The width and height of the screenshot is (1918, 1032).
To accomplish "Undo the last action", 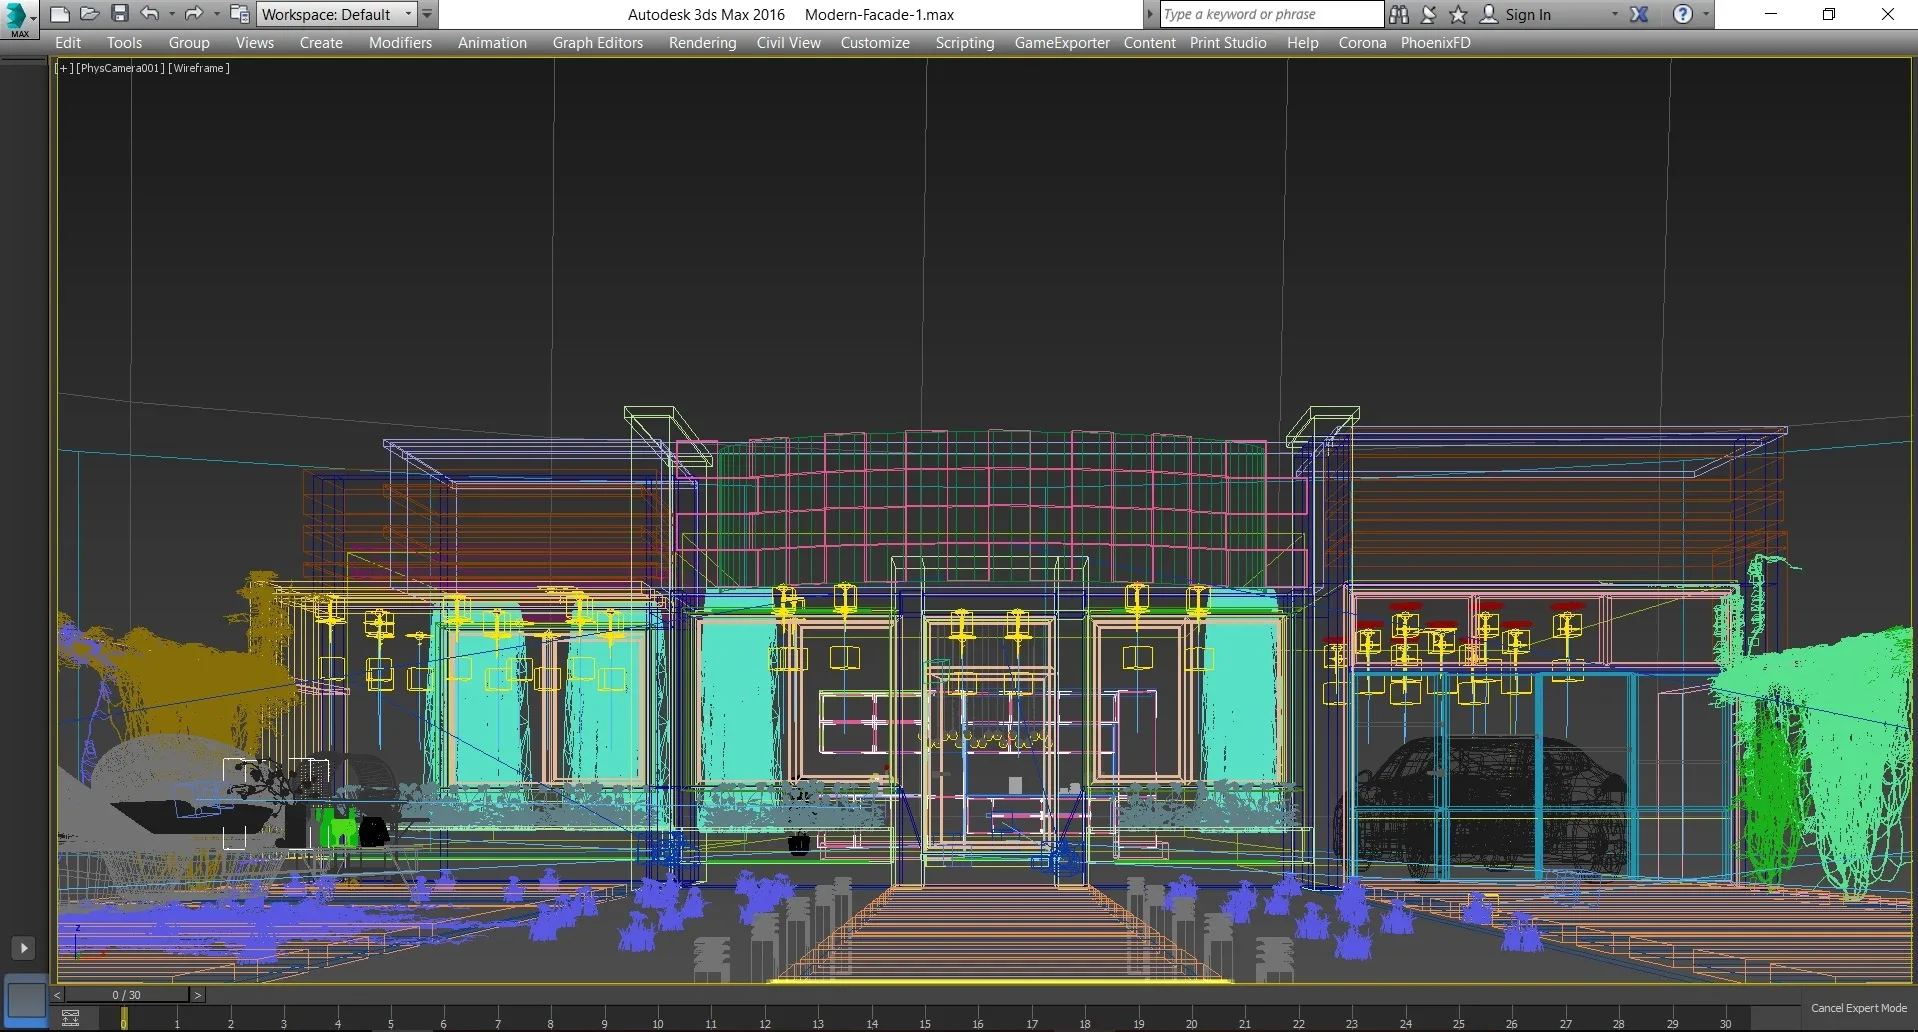I will [150, 14].
